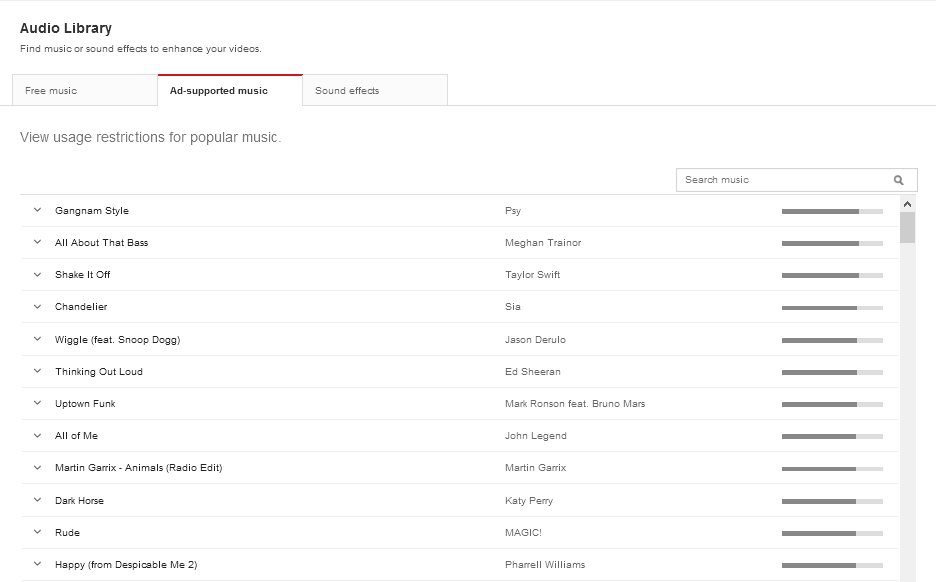Screen dimensions: 936x582
Task: Click the artist name Meghan Trainor
Action: point(543,243)
